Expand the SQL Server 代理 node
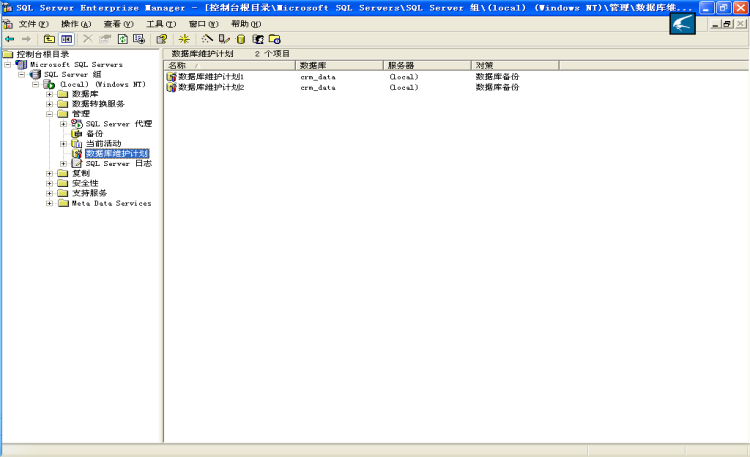This screenshot has width=750, height=457. 63,123
